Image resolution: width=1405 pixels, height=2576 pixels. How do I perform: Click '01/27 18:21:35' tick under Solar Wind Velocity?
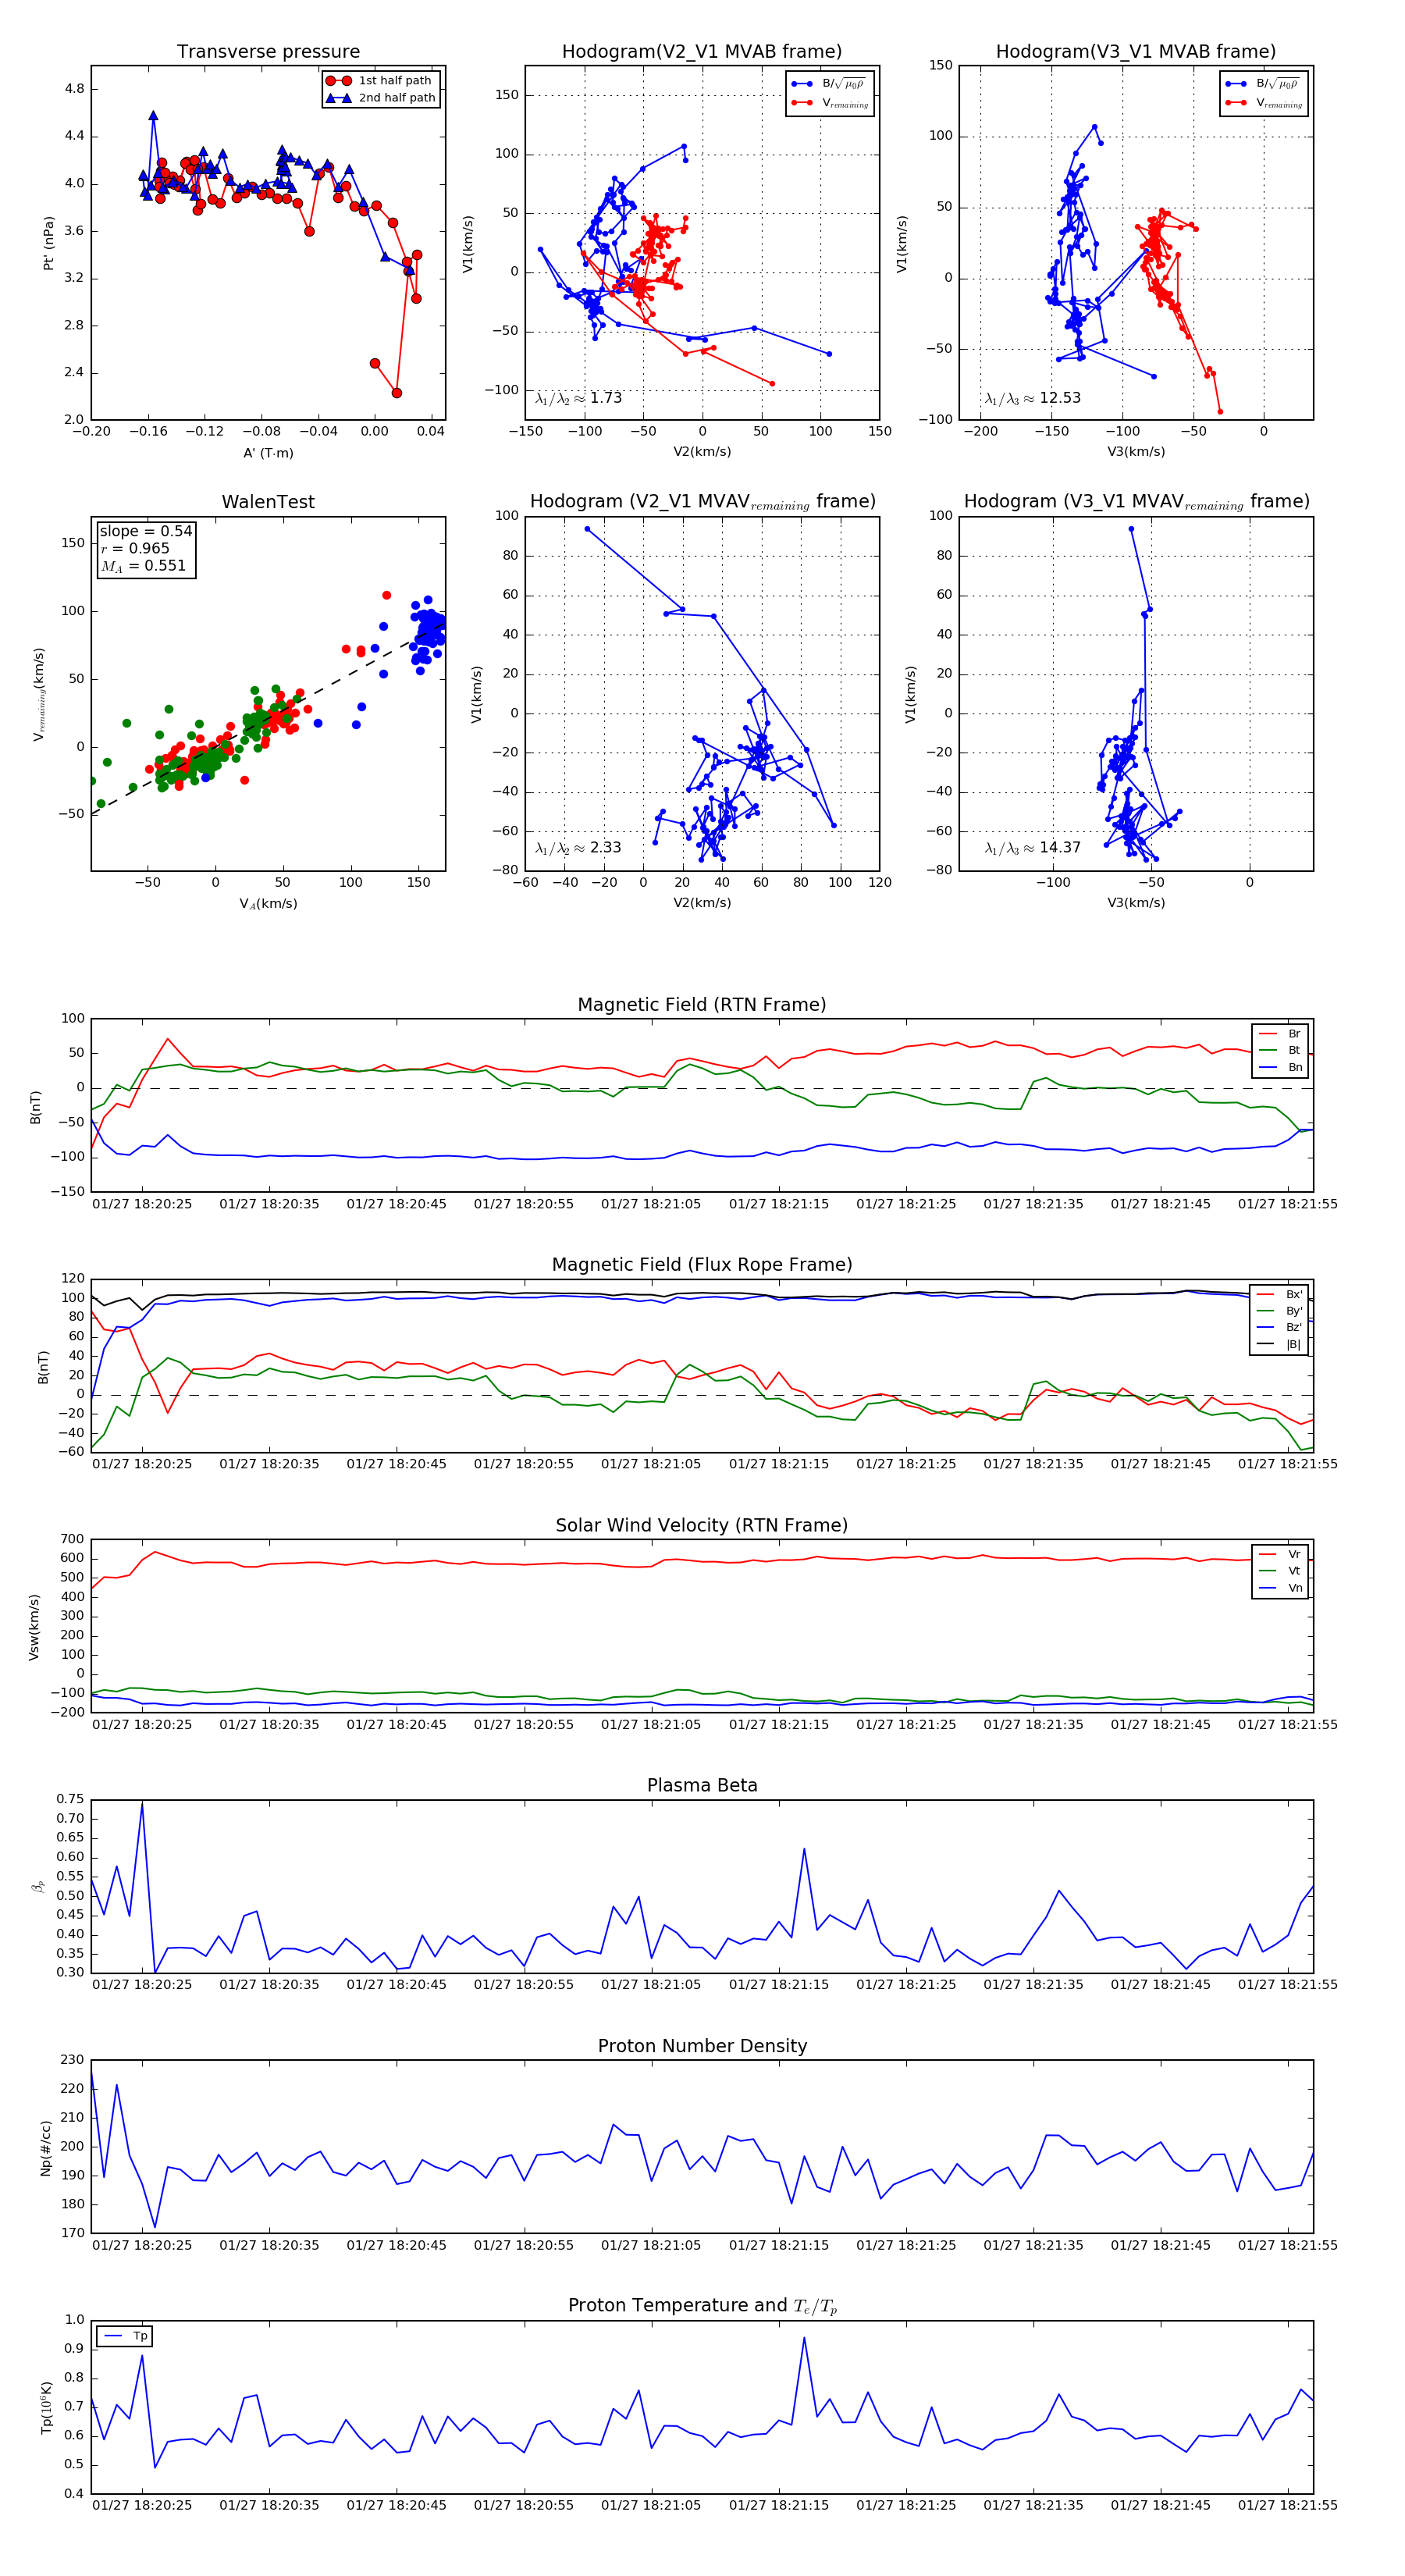click(1033, 1724)
